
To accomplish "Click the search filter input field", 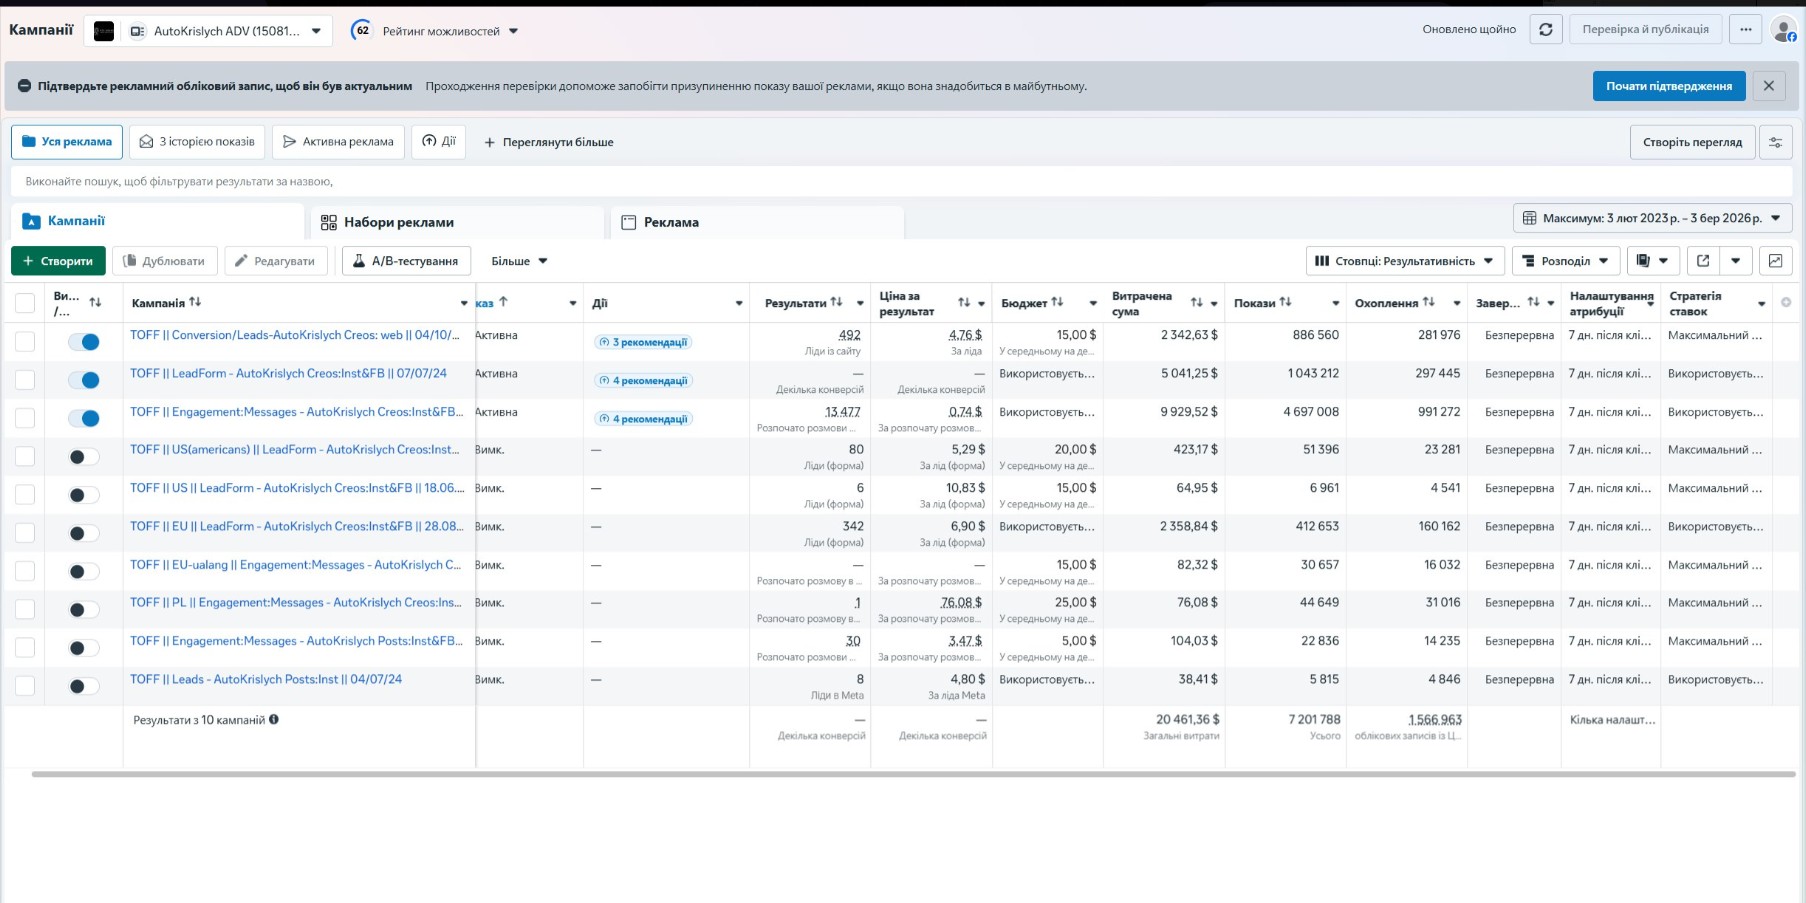I will 901,181.
